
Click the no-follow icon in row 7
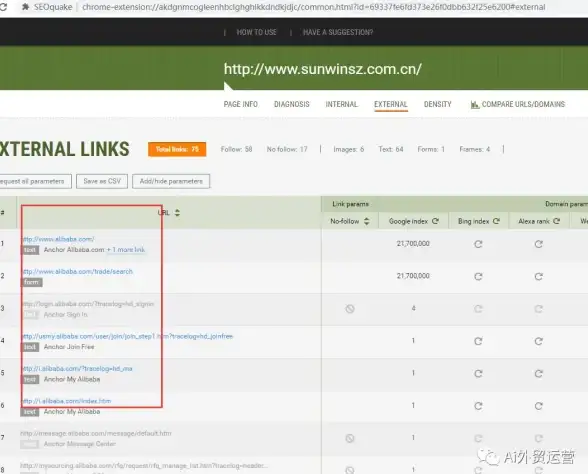coord(350,438)
